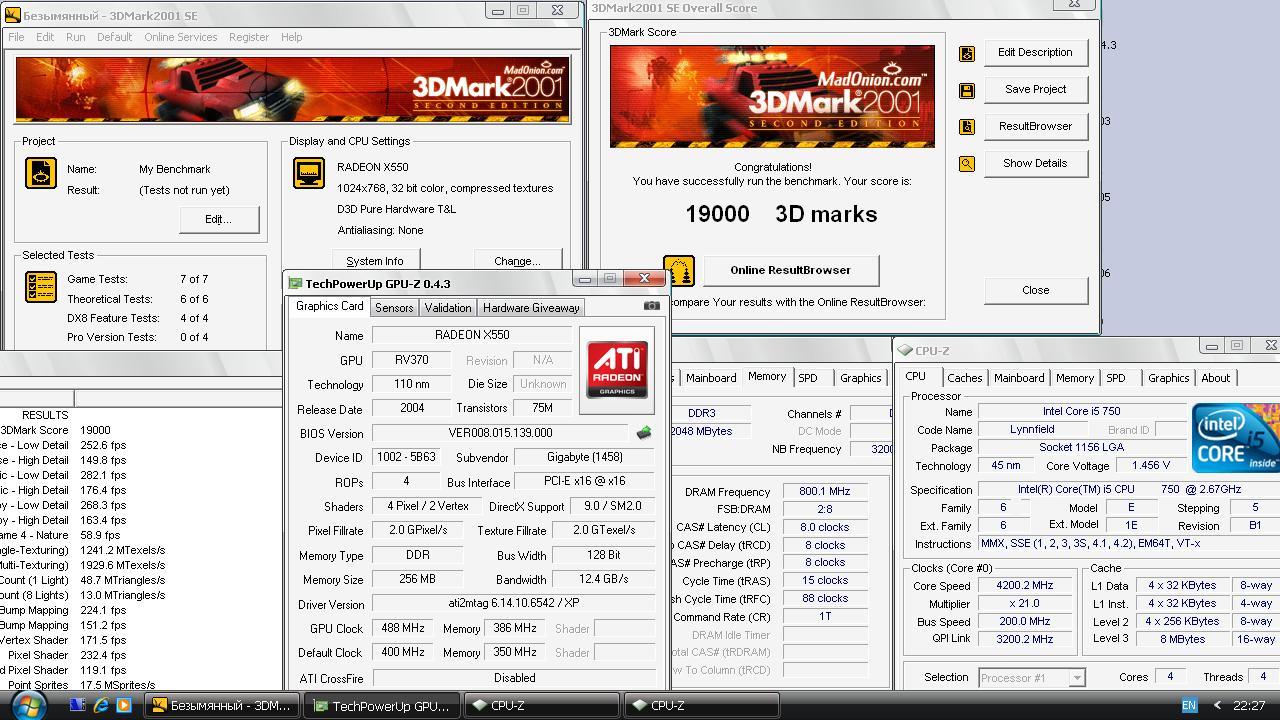Image resolution: width=1280 pixels, height=720 pixels.
Task: Click the GPU Clock 488 MHz field
Action: point(402,628)
